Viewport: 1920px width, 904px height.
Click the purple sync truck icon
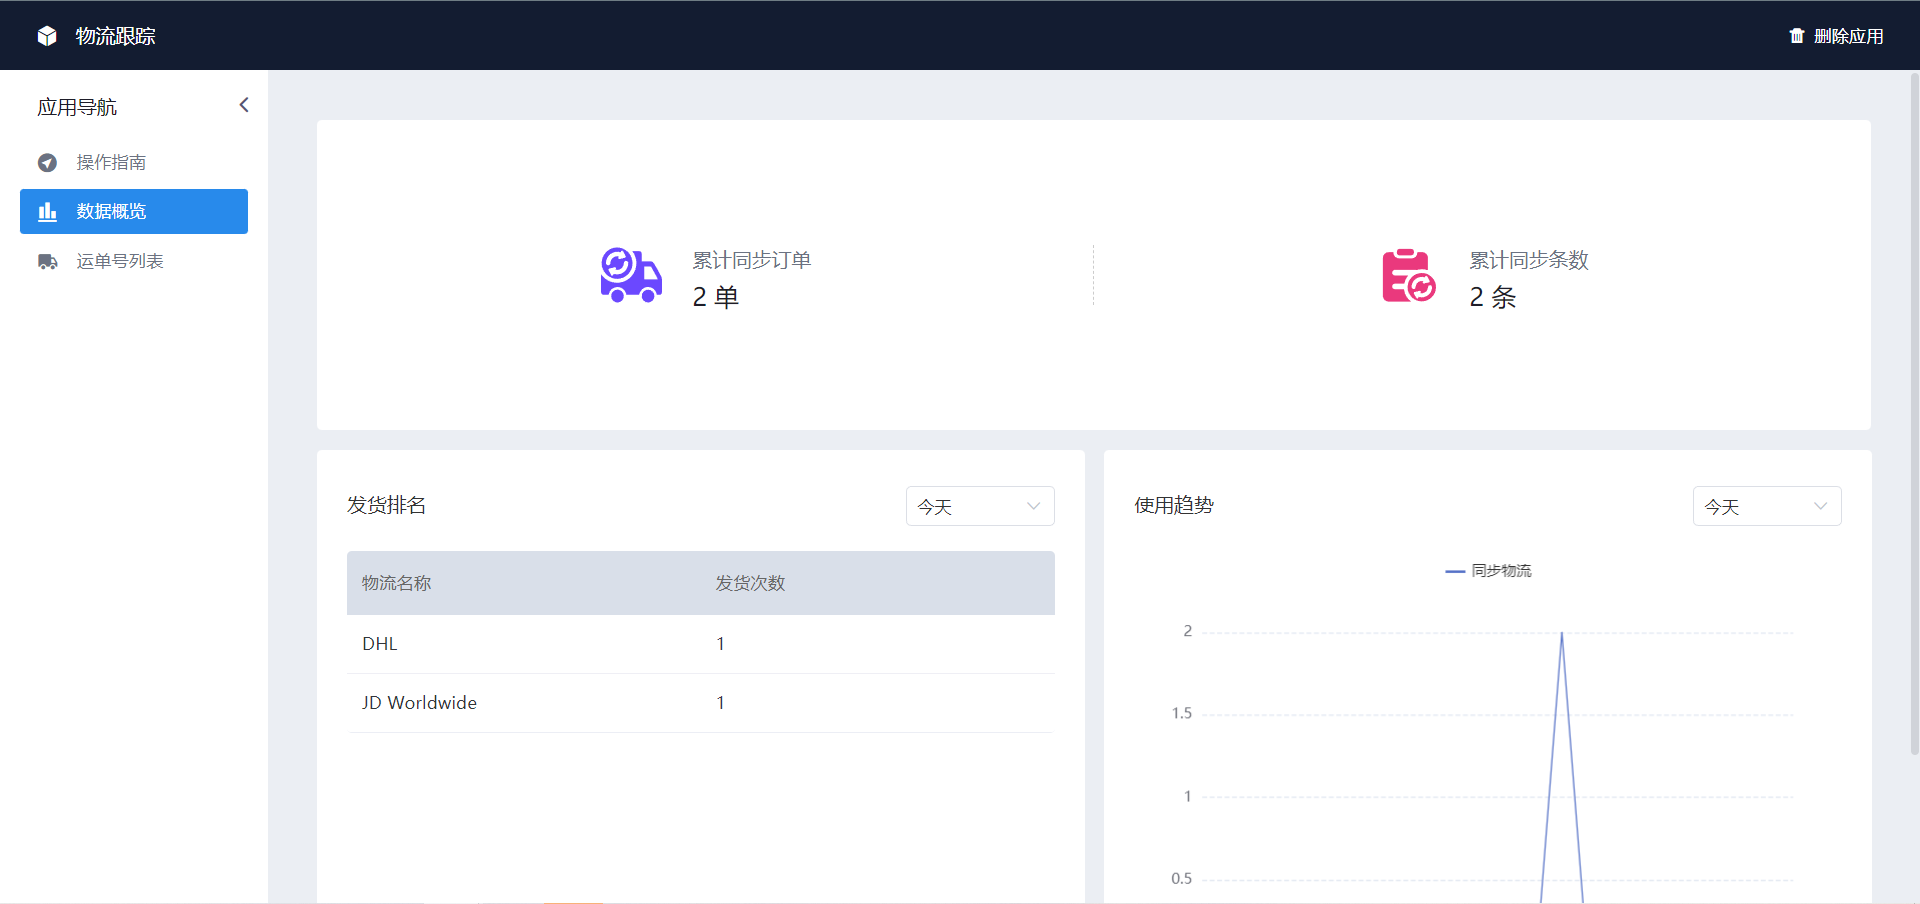coord(631,275)
